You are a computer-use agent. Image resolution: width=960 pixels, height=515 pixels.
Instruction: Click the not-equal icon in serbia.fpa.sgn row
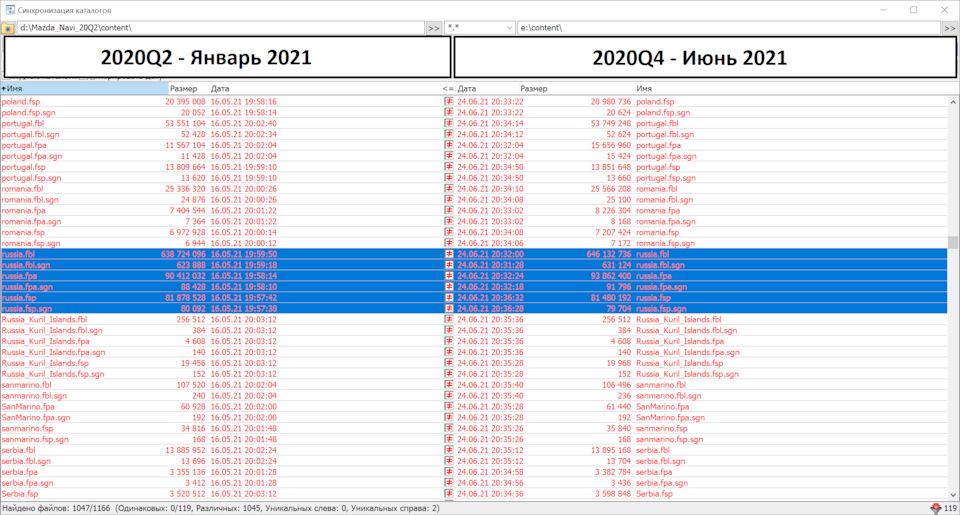coord(449,483)
